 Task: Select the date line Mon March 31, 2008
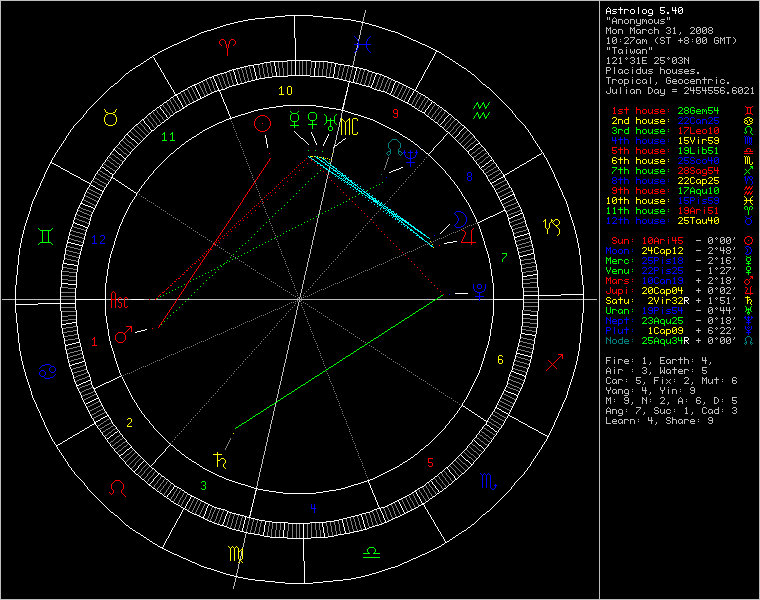659,31
